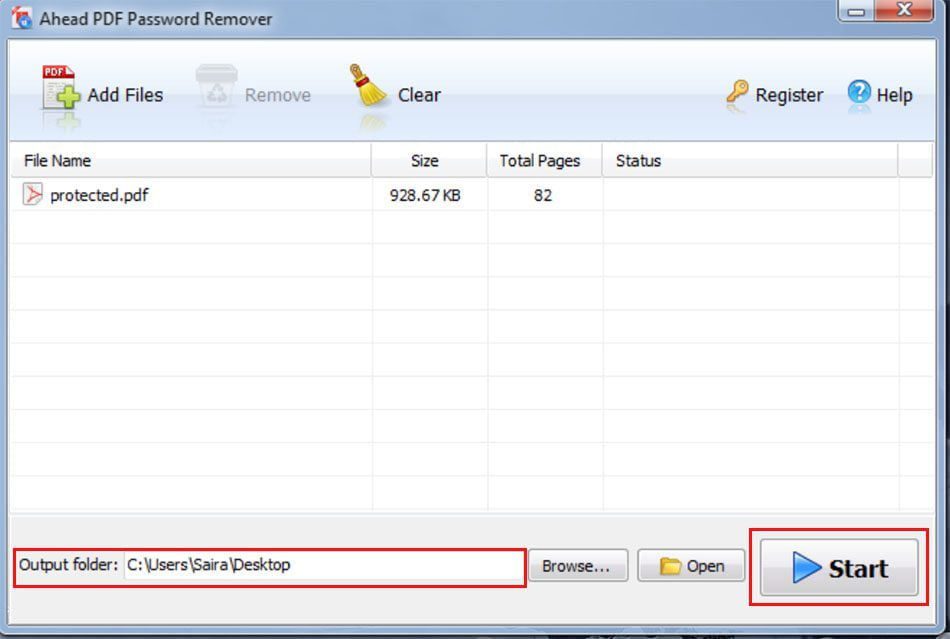The image size is (950, 639).
Task: Click the Remove recycle bin icon
Action: click(216, 85)
